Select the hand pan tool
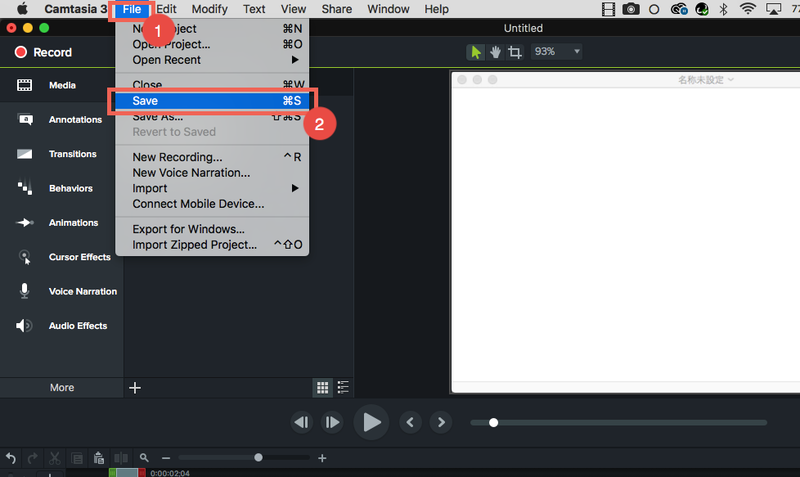This screenshot has height=477, width=800. click(x=495, y=52)
